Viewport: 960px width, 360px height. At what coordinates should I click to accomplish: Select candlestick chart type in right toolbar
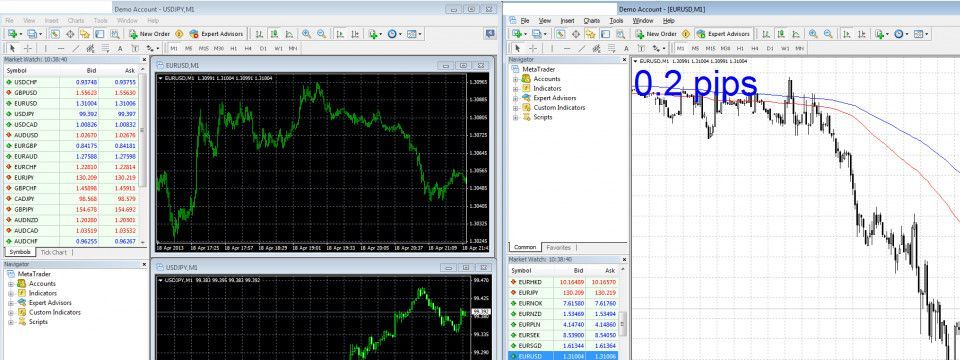(x=781, y=34)
